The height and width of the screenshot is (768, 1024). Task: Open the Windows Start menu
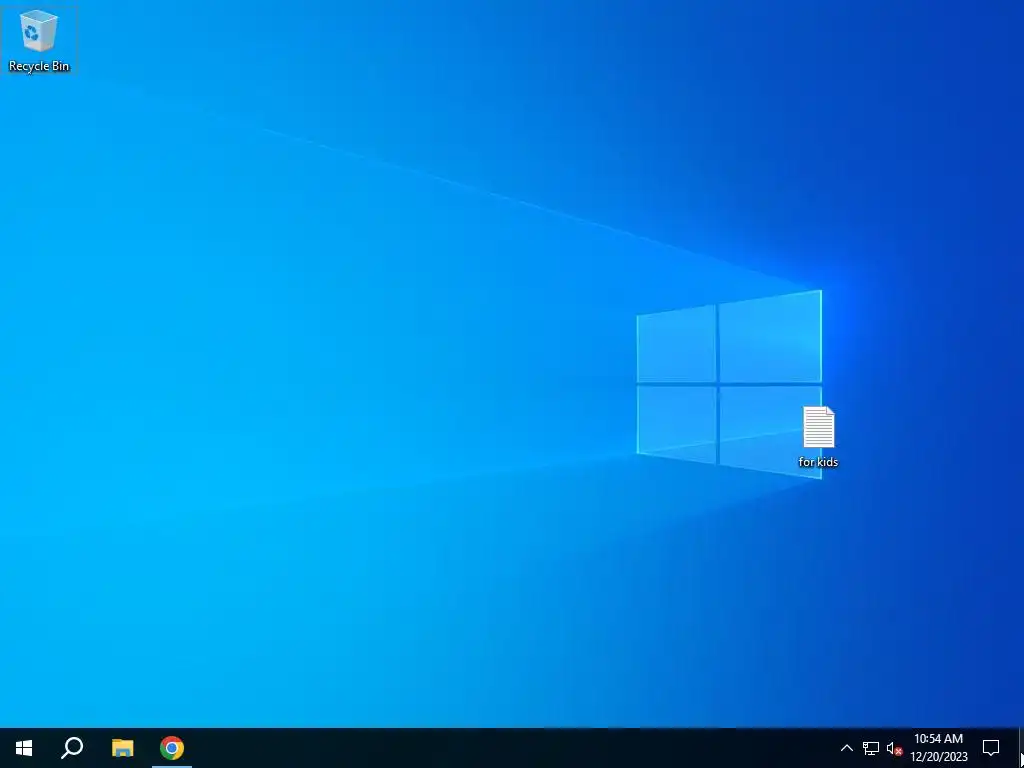24,748
